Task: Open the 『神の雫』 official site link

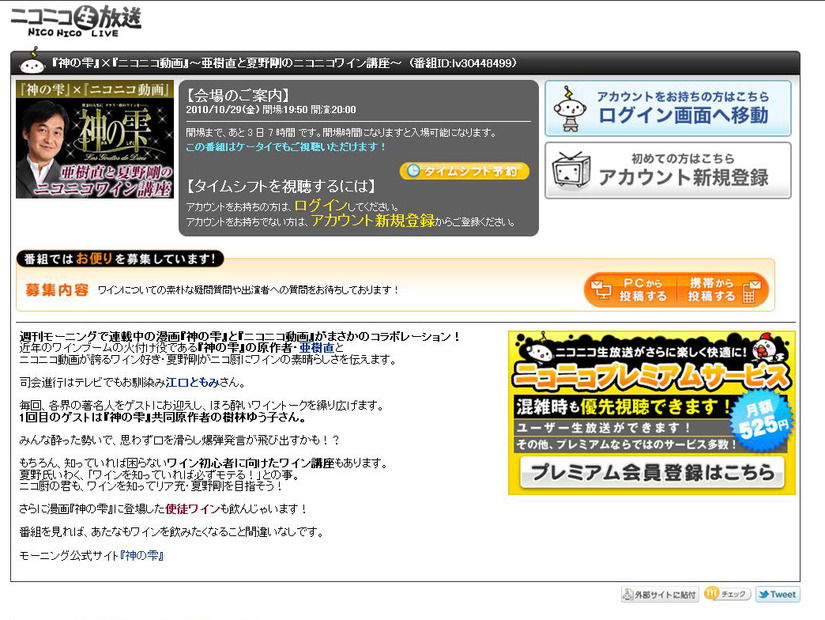Action: coord(142,555)
